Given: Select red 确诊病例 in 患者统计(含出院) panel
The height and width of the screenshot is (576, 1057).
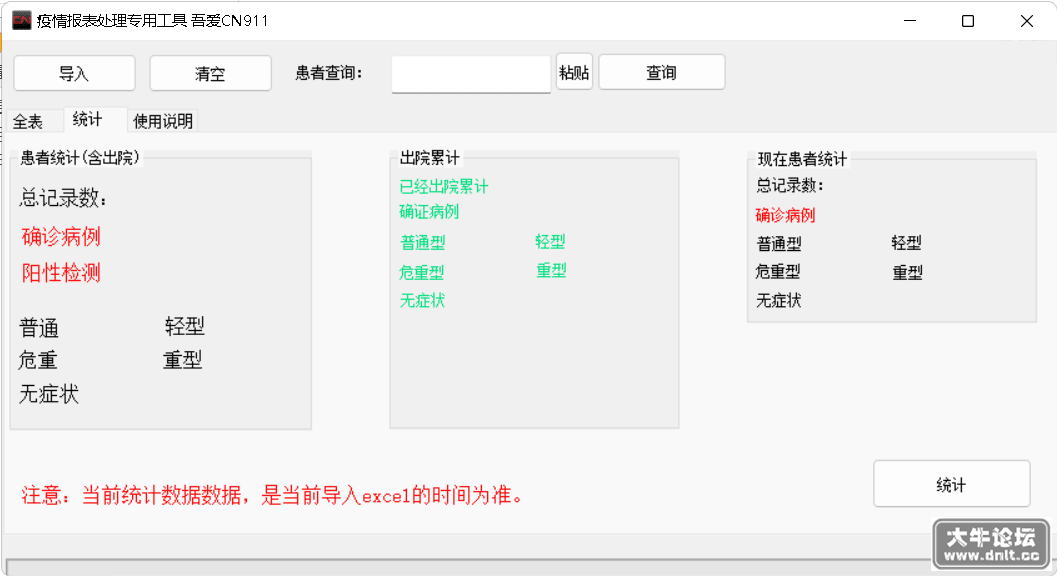Looking at the screenshot, I should coord(61,237).
